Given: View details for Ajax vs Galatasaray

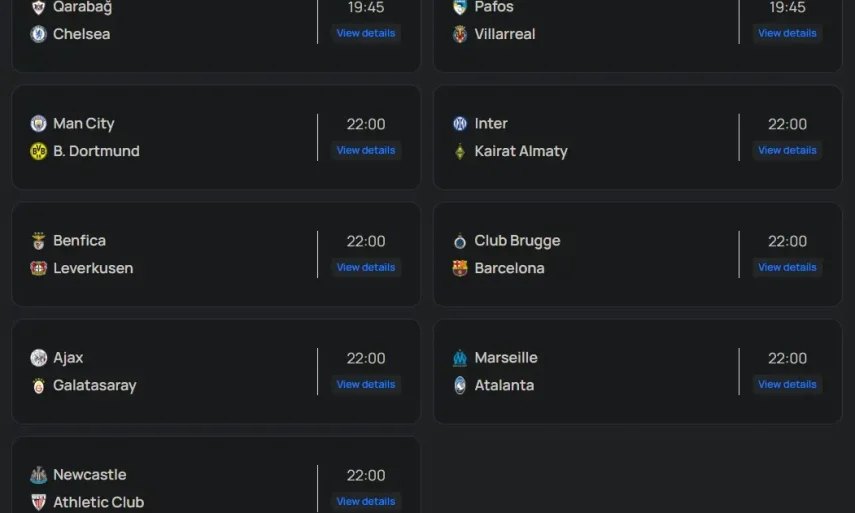Looking at the screenshot, I should point(366,384).
